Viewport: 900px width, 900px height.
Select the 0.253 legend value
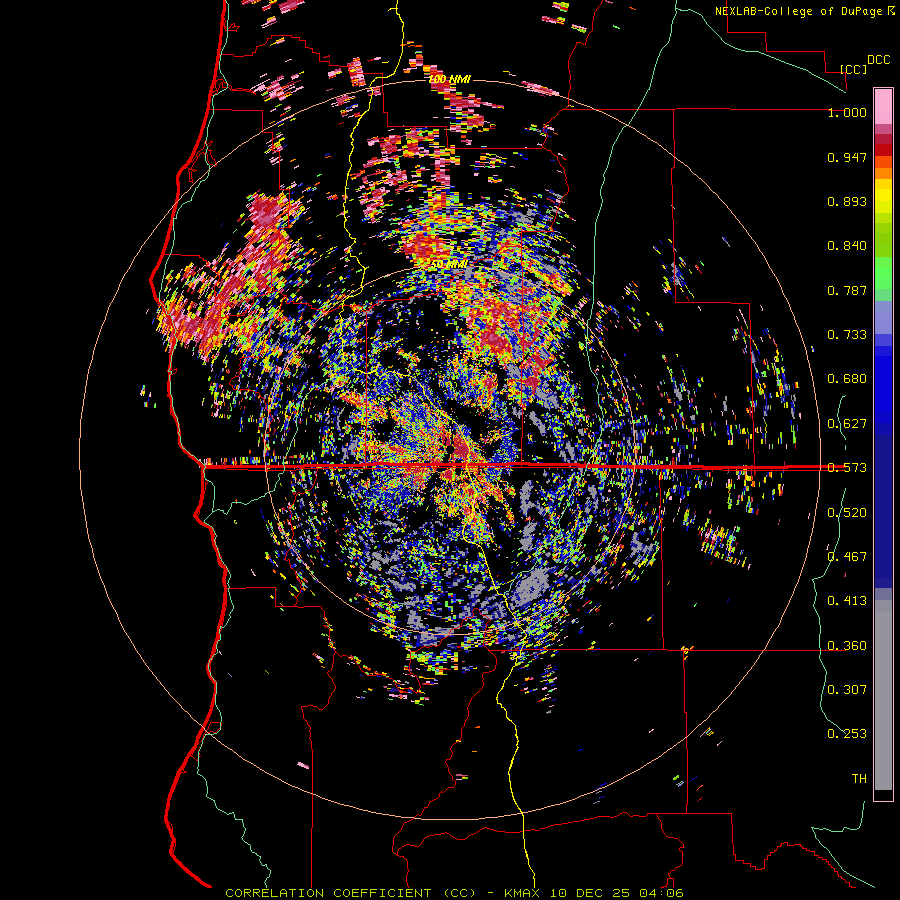click(847, 734)
